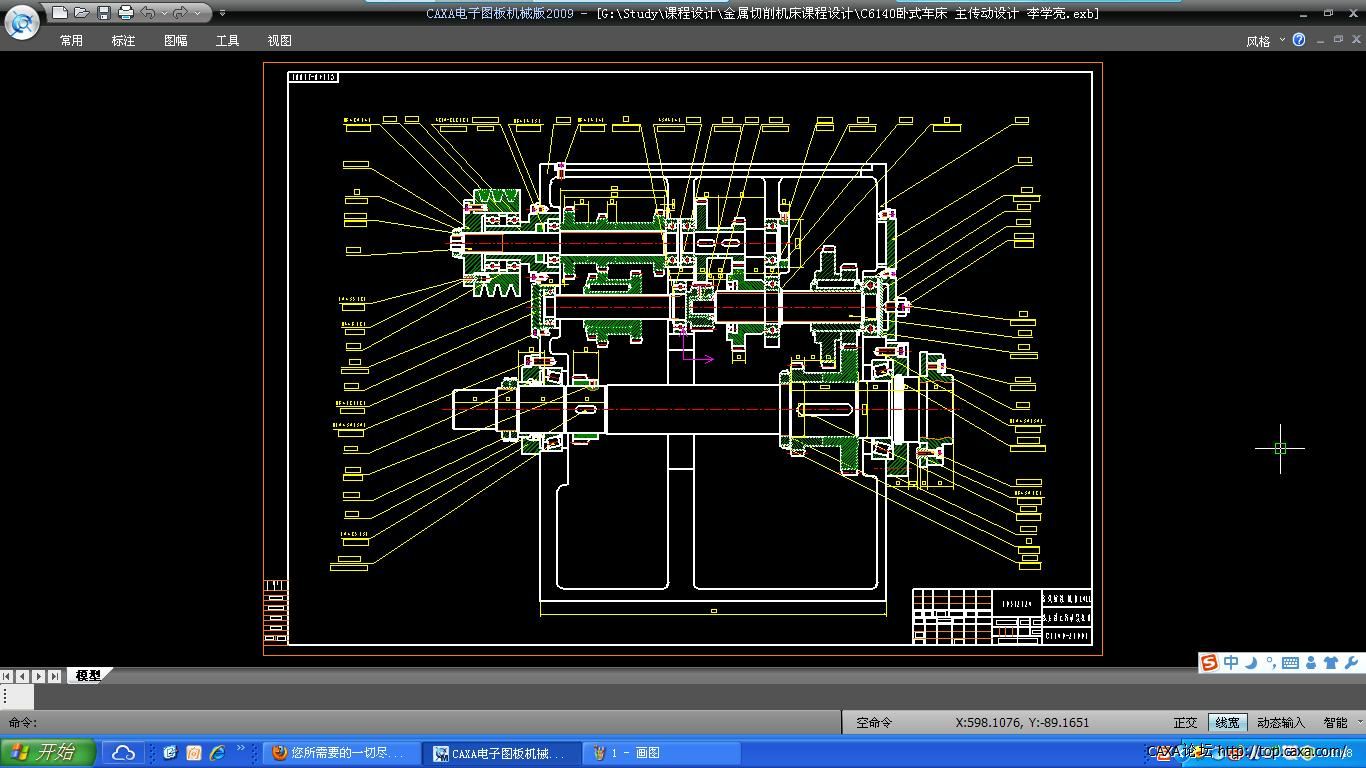Select the 模型 model sheet tab
1366x768 pixels.
[x=88, y=675]
